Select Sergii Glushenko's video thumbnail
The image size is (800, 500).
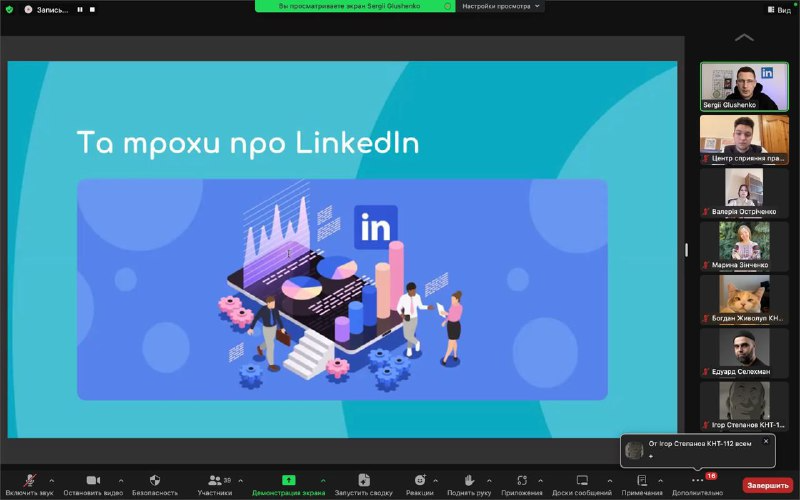(744, 86)
